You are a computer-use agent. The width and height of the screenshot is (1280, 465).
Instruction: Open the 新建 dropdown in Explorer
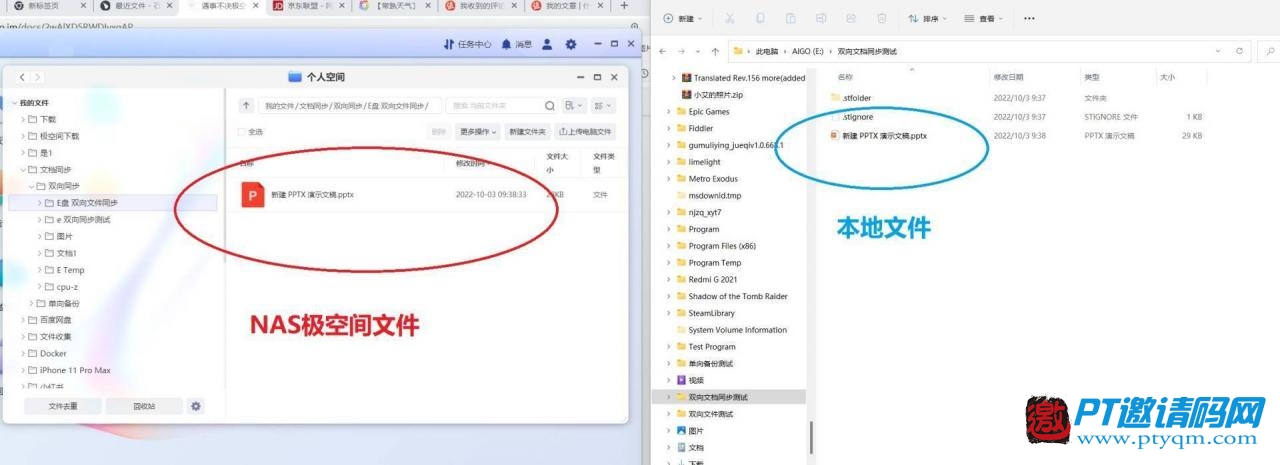684,18
